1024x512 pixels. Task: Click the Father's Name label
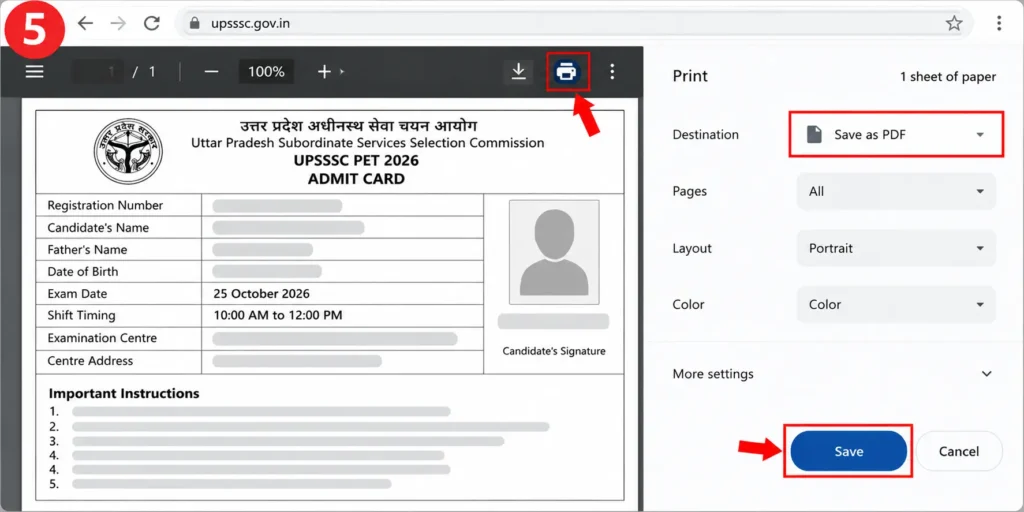point(87,249)
